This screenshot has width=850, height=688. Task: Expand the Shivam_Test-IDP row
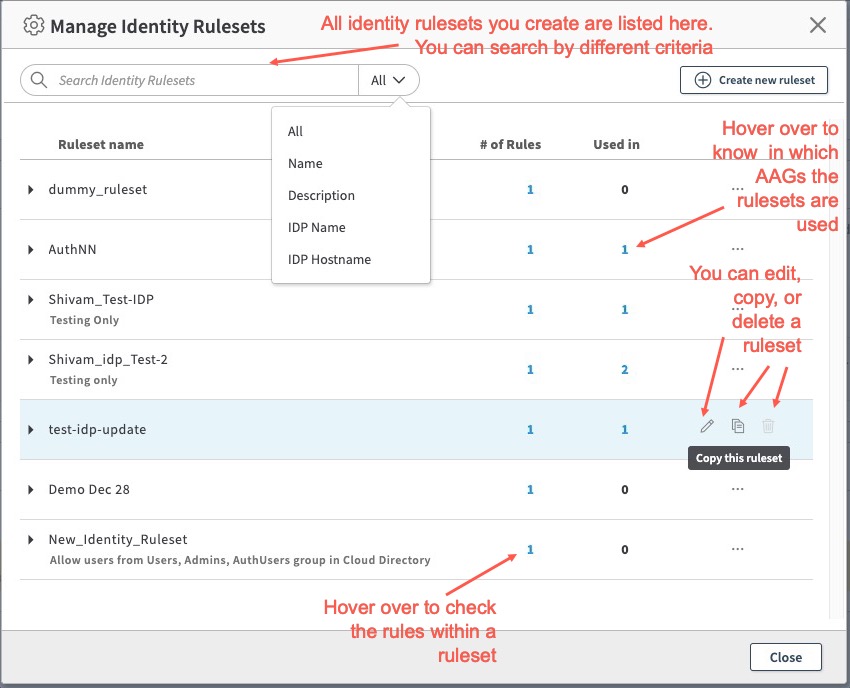31,300
